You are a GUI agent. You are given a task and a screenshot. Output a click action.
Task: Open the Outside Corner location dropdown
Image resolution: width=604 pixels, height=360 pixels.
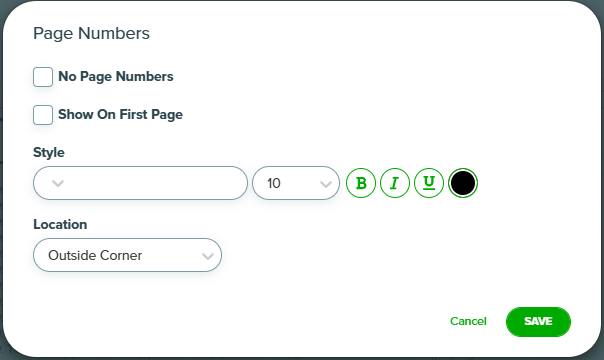point(128,255)
